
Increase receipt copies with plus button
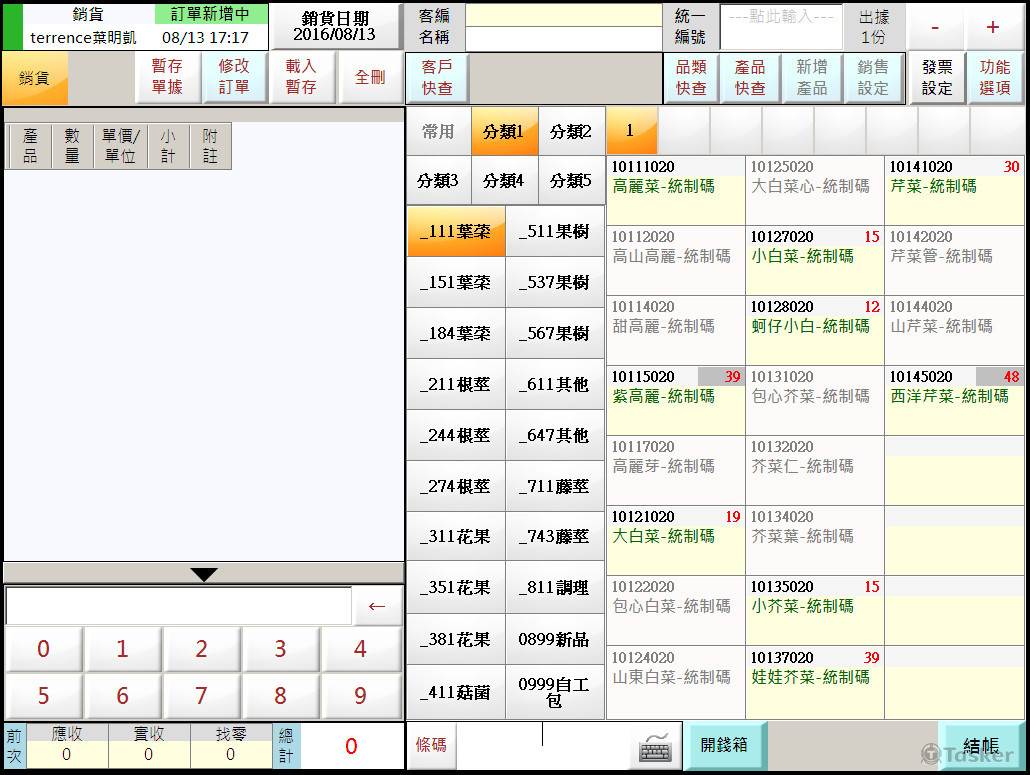tap(992, 27)
